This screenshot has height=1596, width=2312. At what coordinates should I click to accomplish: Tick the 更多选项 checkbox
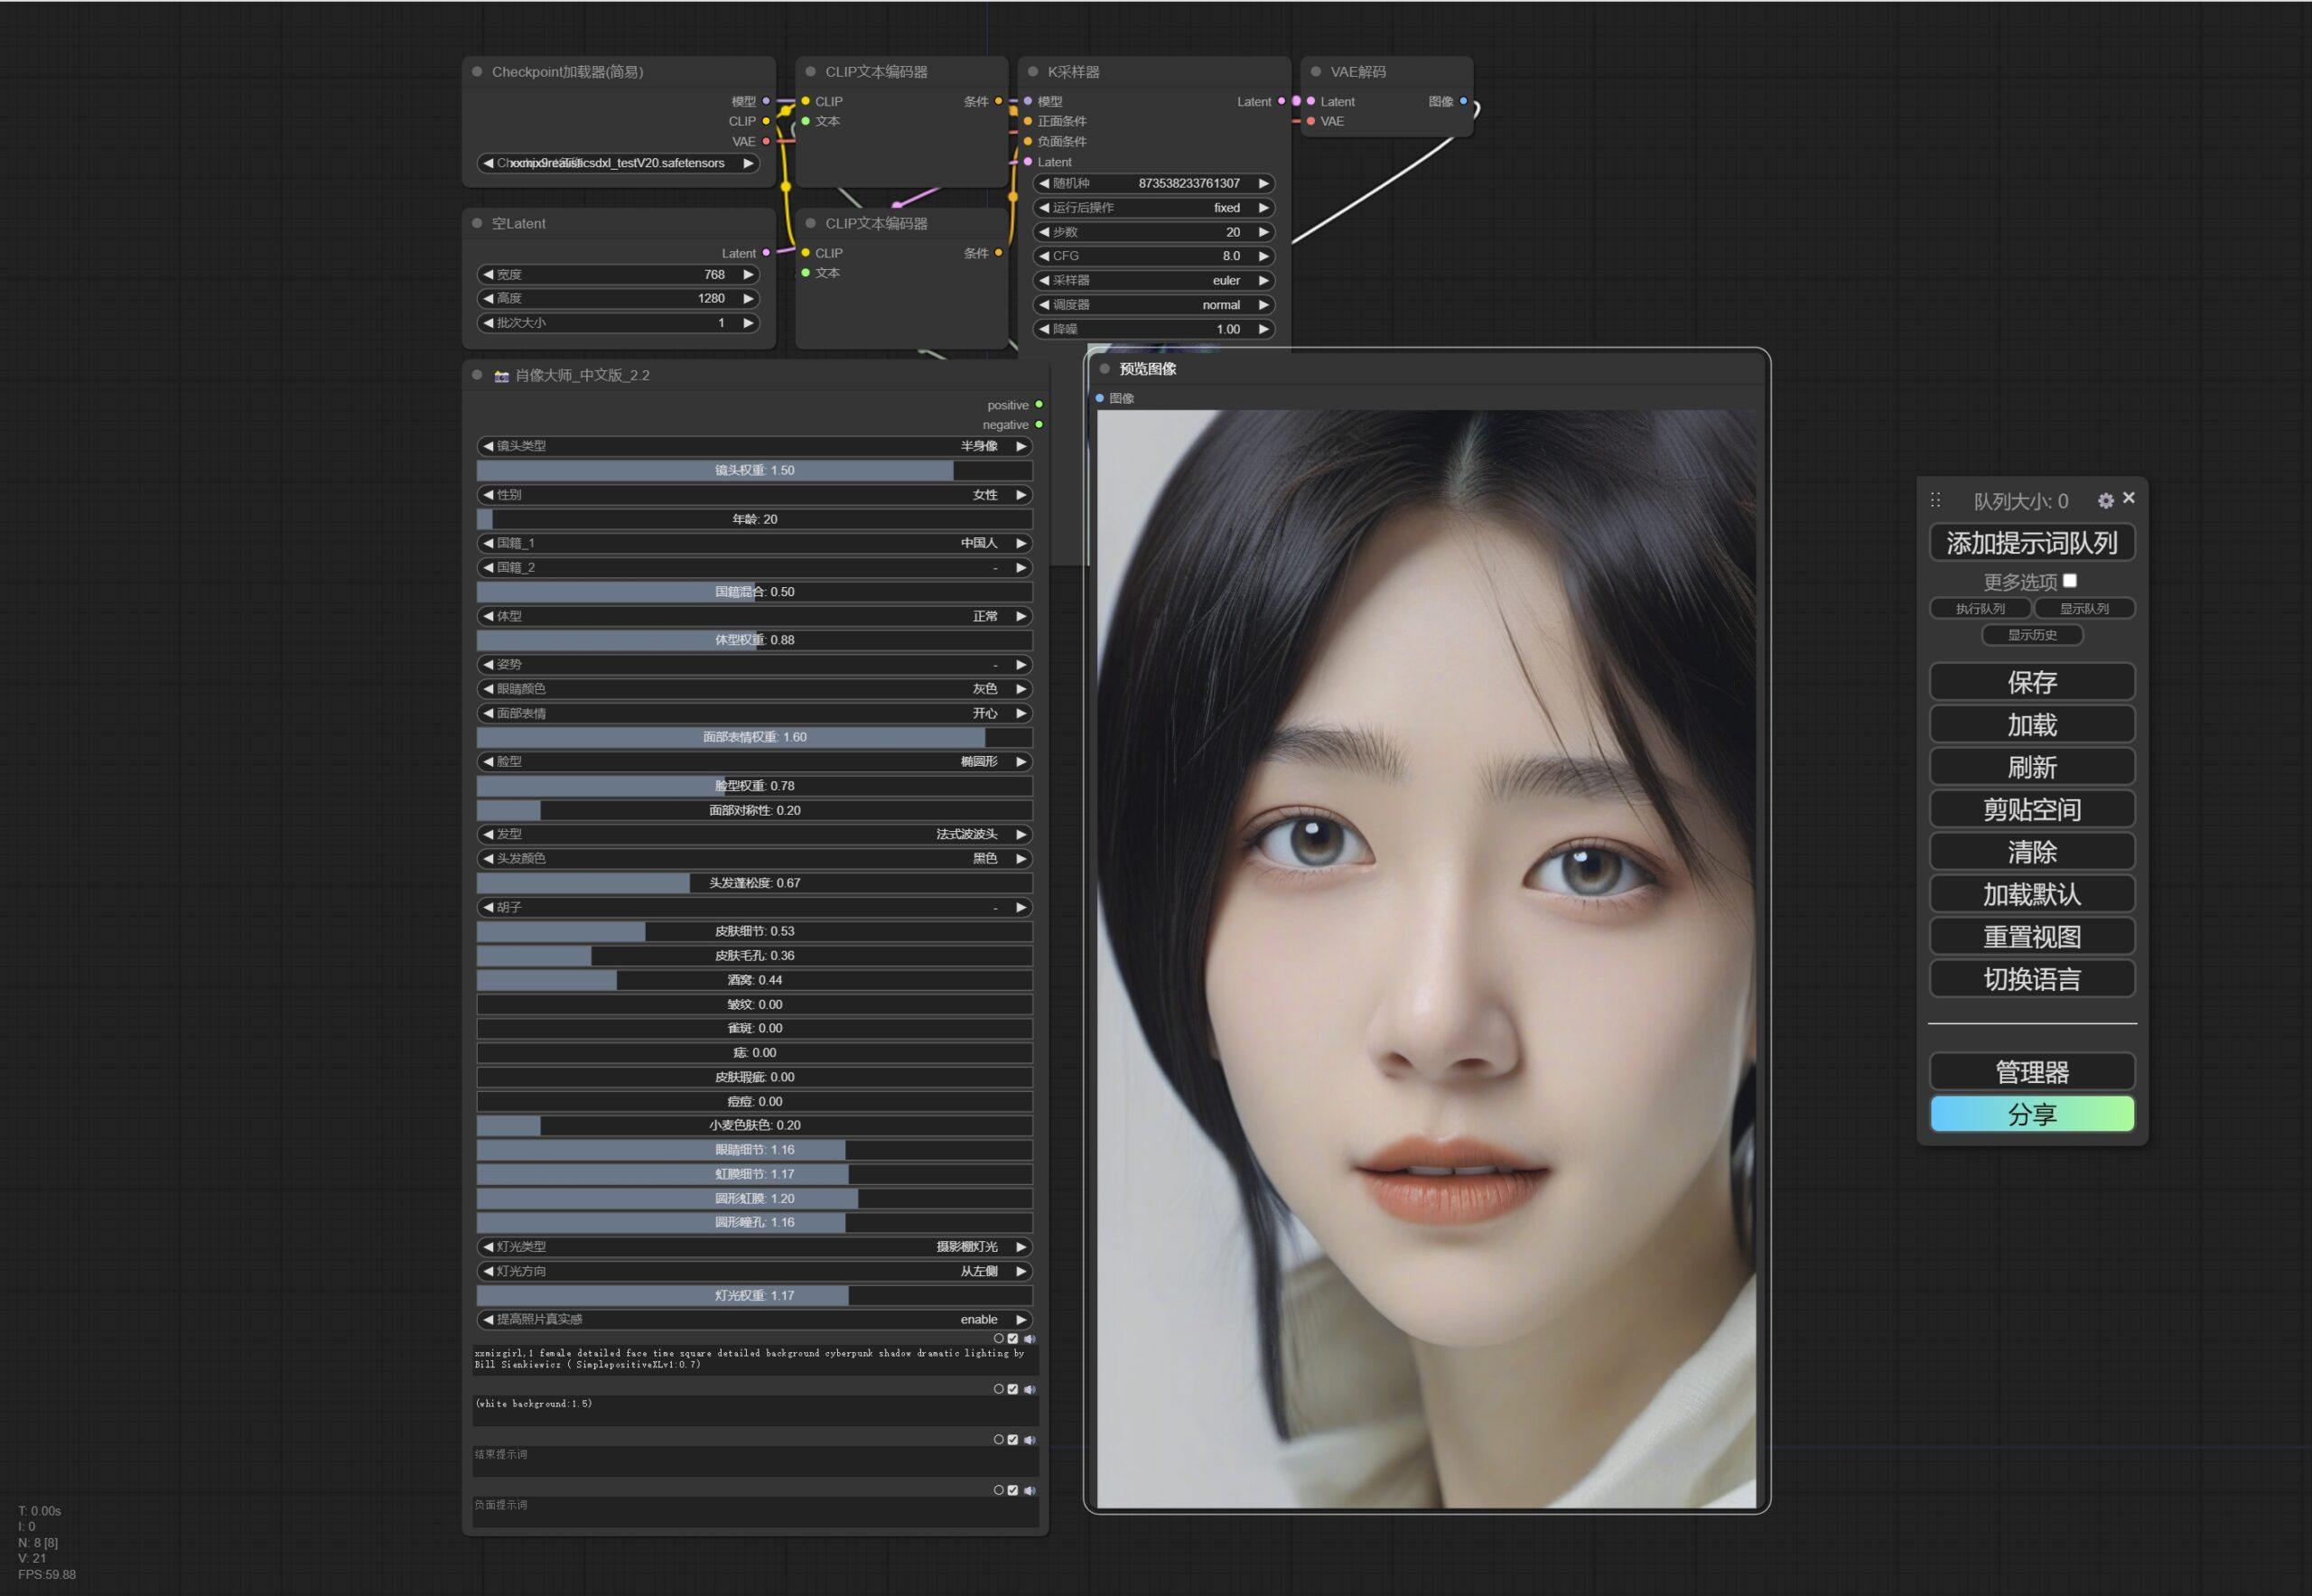point(2070,580)
